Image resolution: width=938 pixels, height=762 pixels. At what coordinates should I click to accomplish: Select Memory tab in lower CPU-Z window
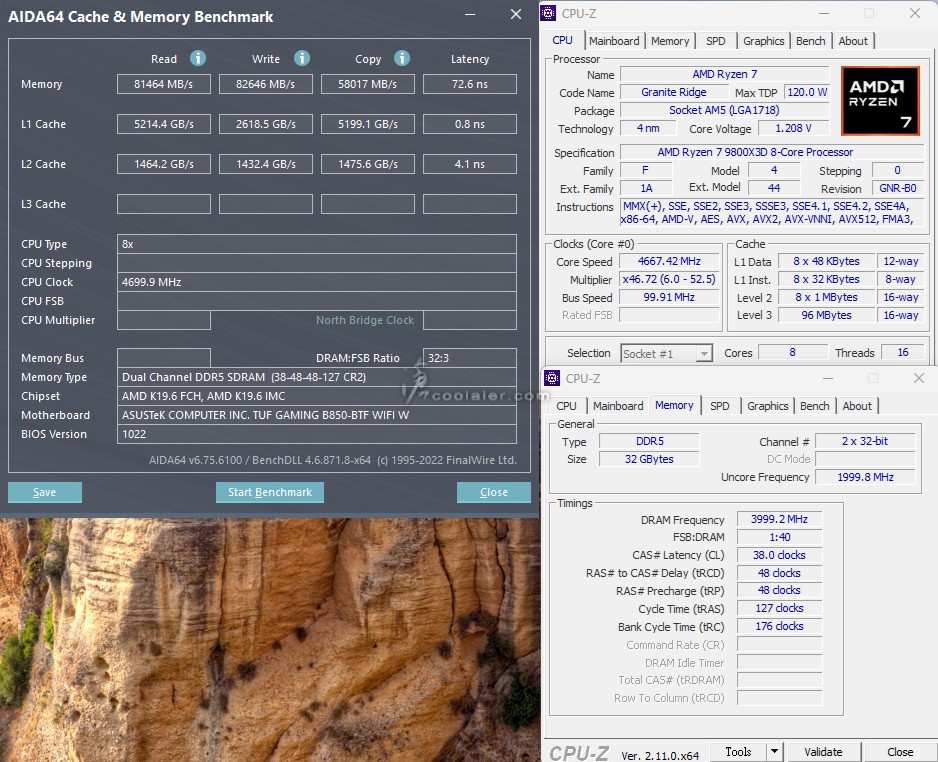coord(674,405)
